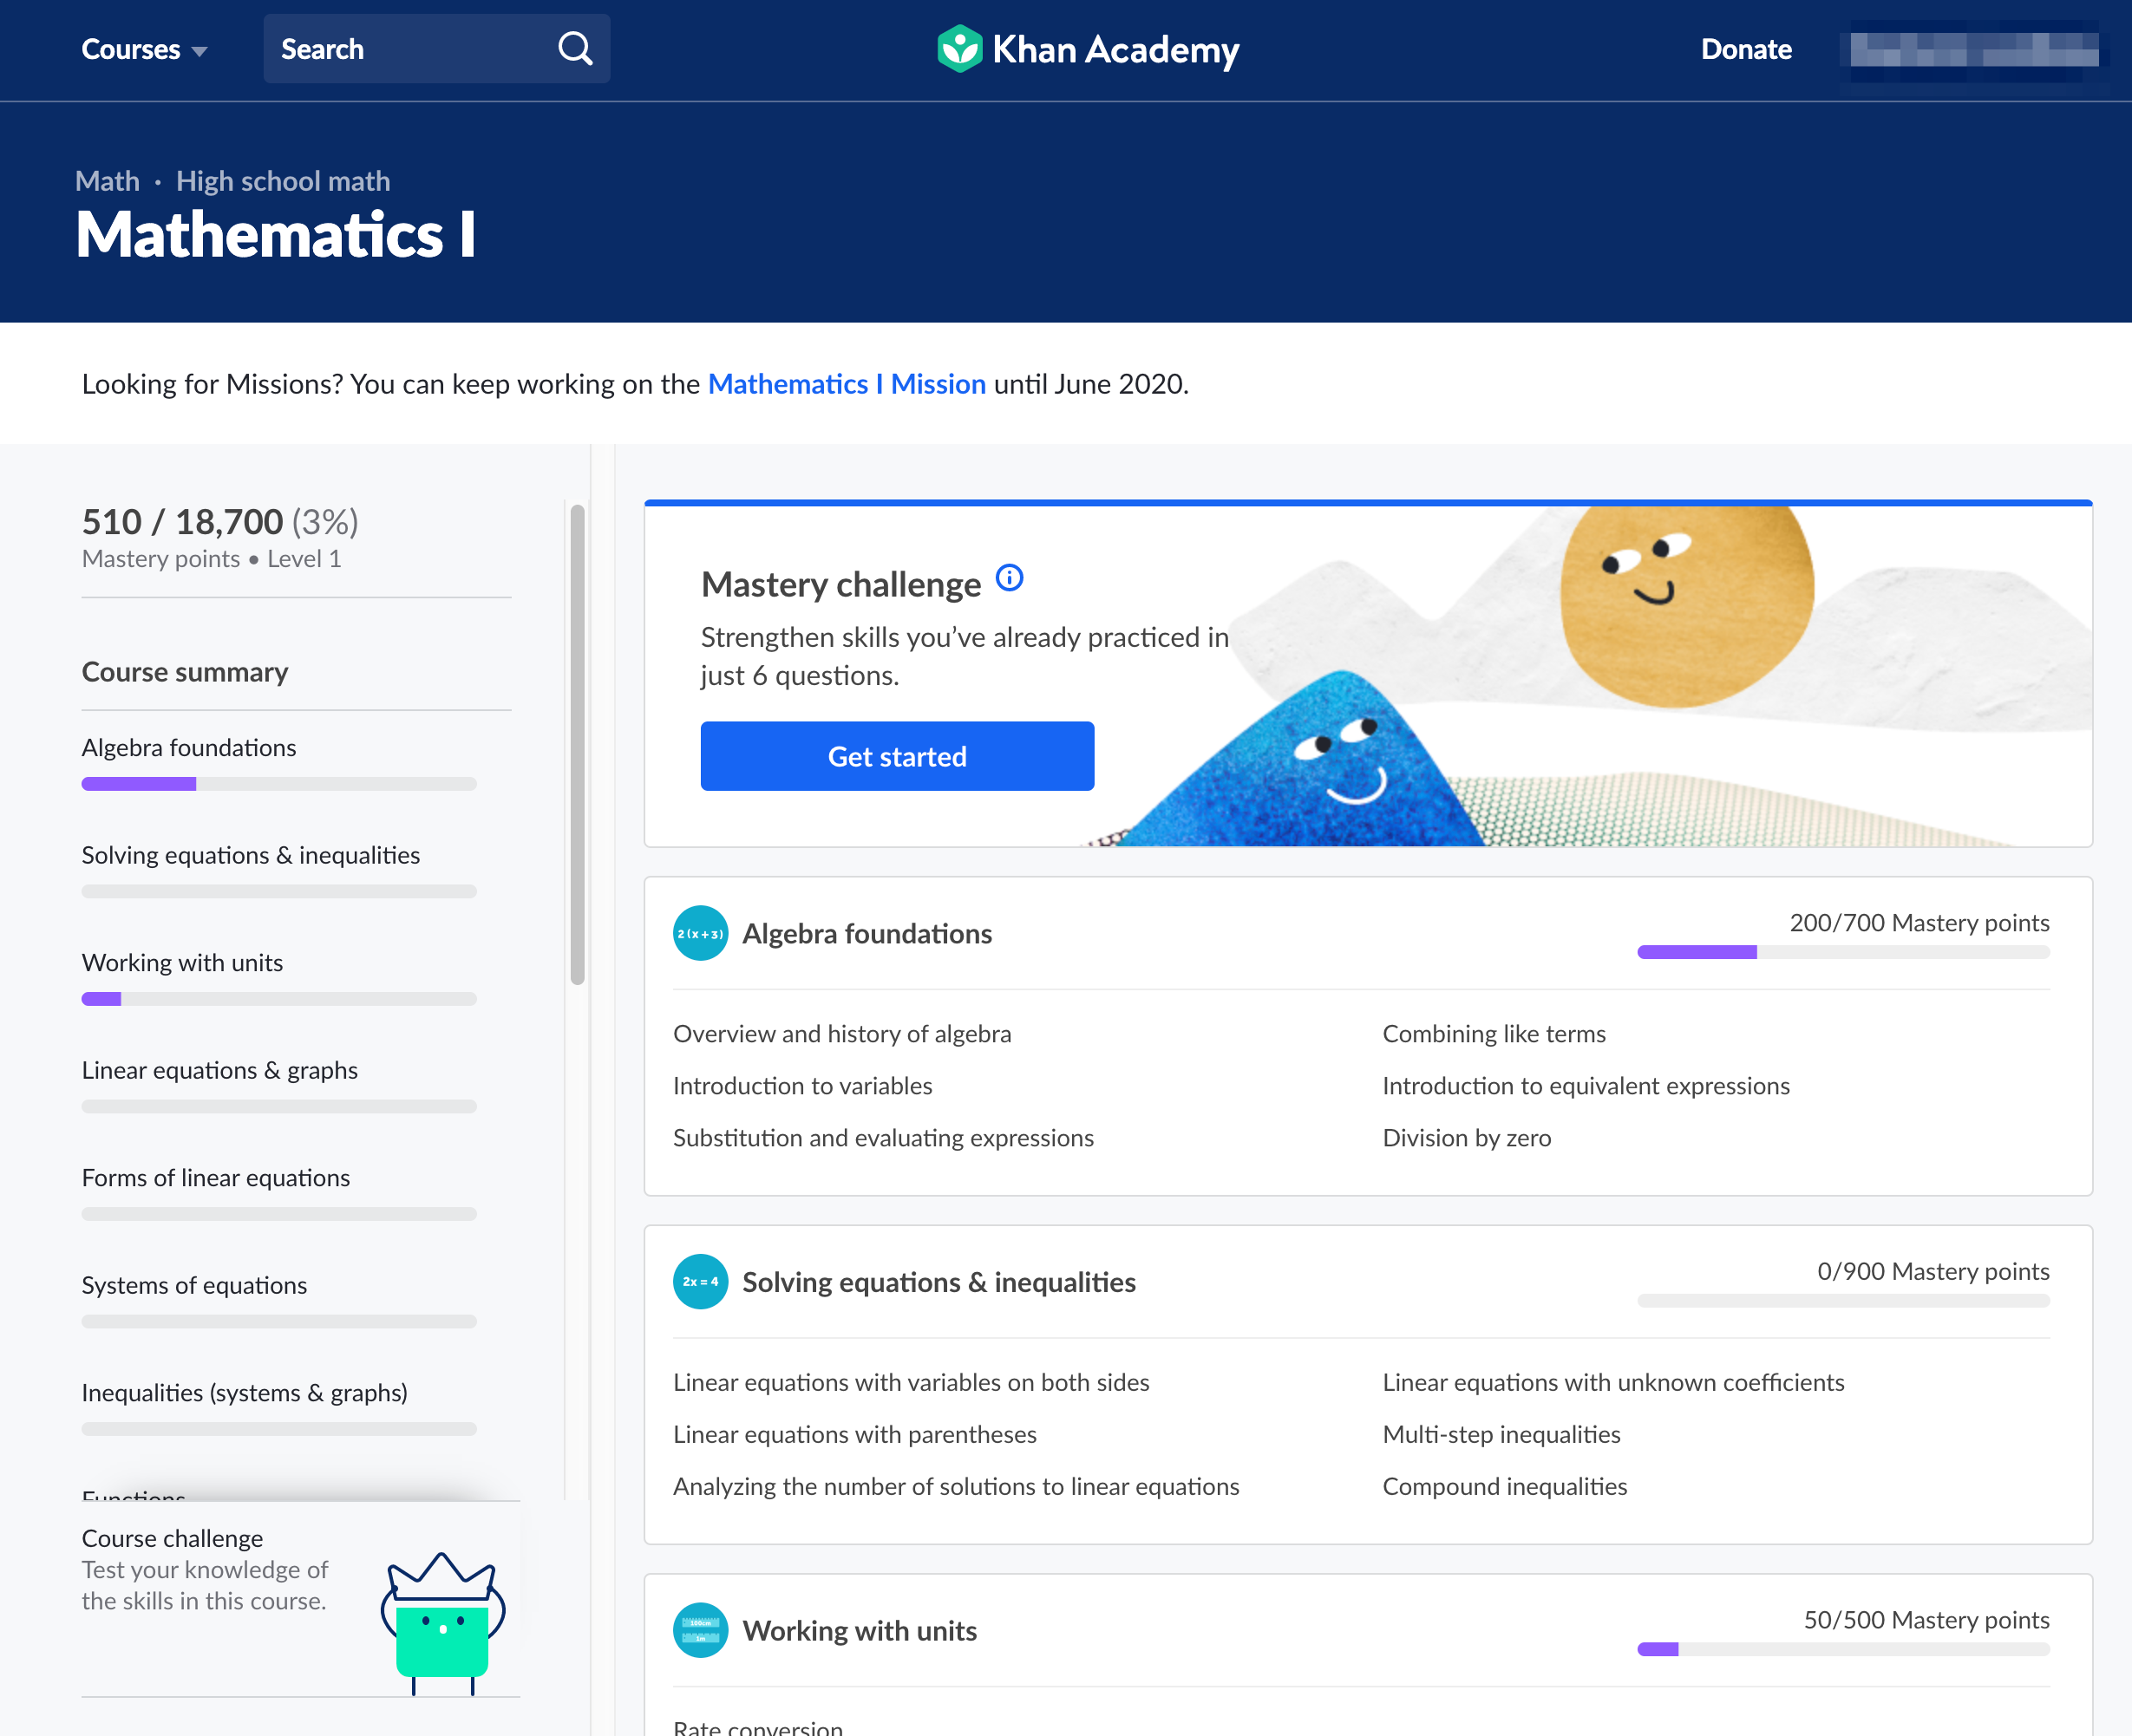This screenshot has height=1736, width=2132.
Task: Click the Math breadcrumb link
Action: [x=107, y=181]
